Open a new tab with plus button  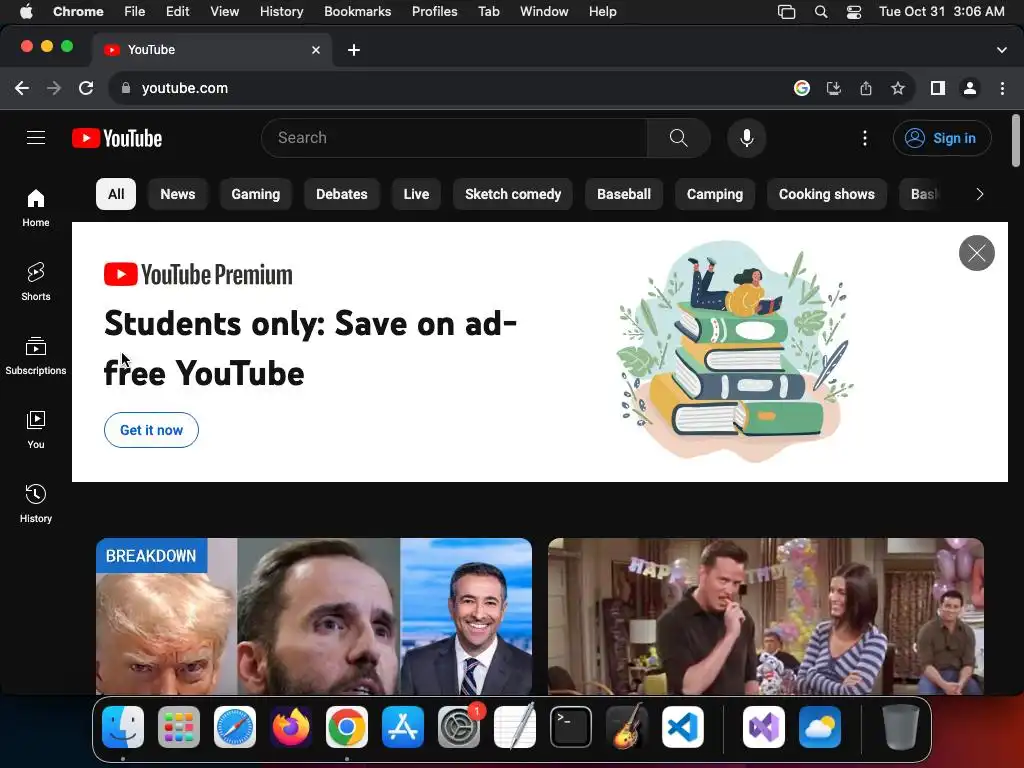click(x=353, y=50)
